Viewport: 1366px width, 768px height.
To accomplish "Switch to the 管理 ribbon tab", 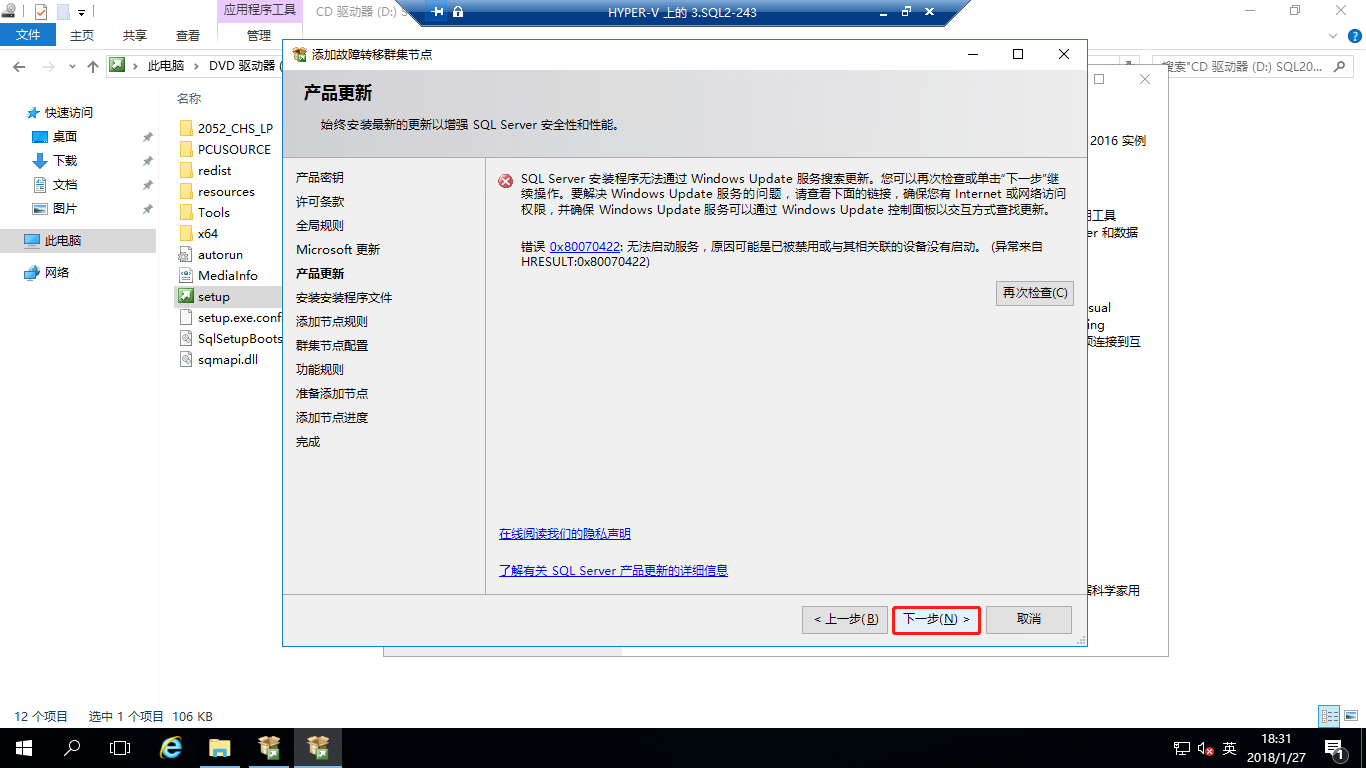I will (259, 35).
